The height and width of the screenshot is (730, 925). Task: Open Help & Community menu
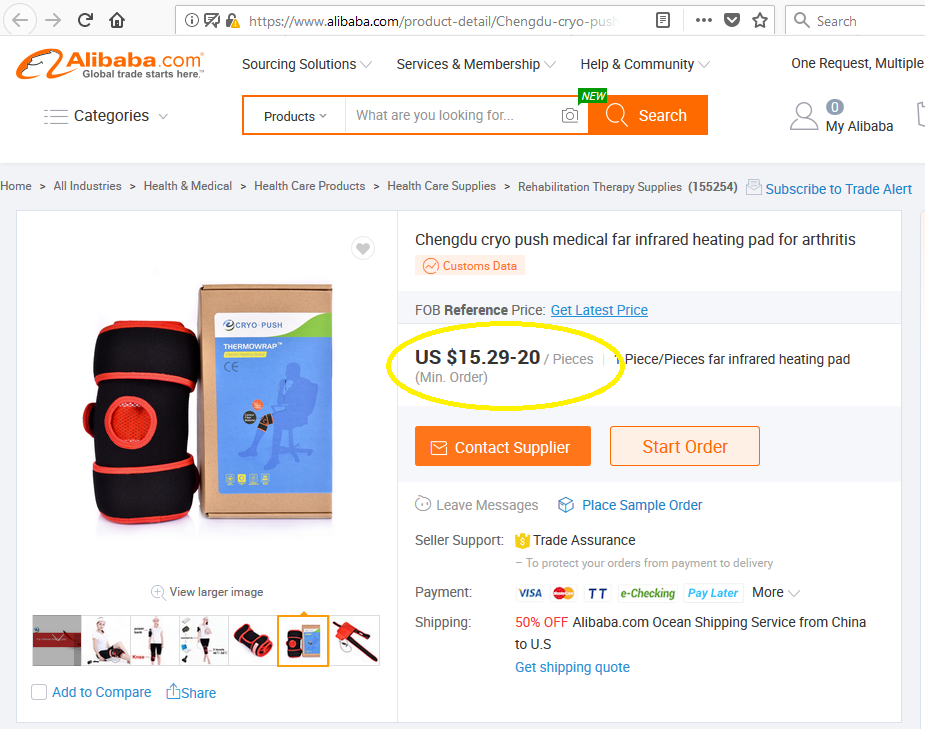coord(645,64)
